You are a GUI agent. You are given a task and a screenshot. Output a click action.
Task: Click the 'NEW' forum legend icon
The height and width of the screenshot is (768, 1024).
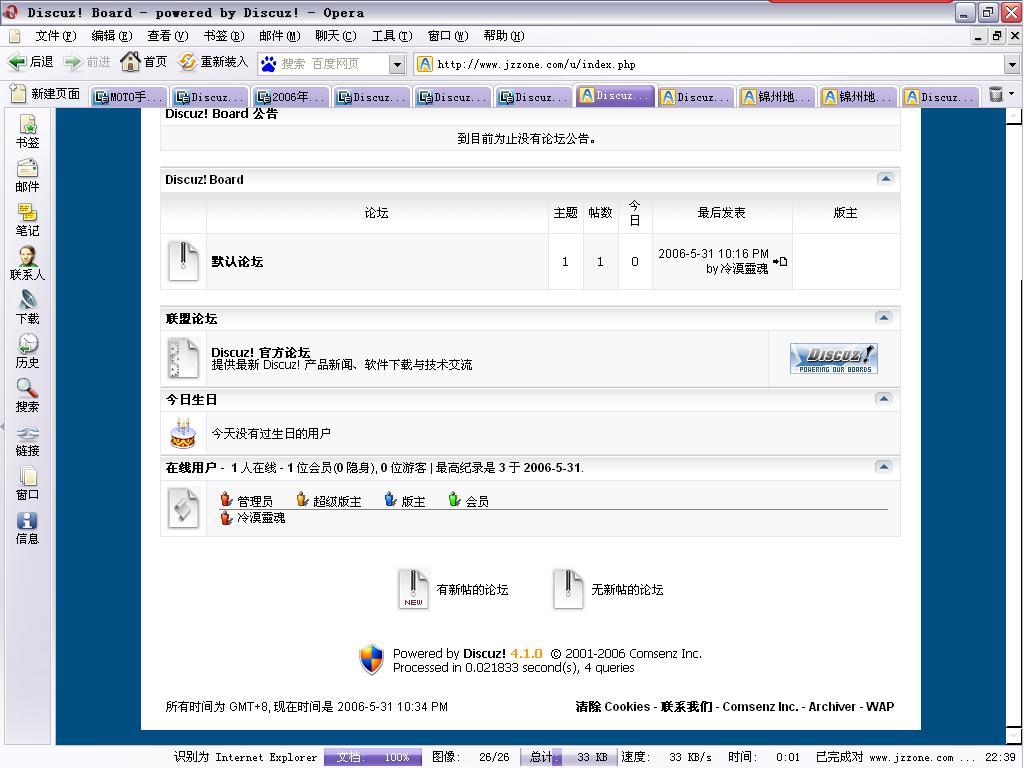[413, 589]
